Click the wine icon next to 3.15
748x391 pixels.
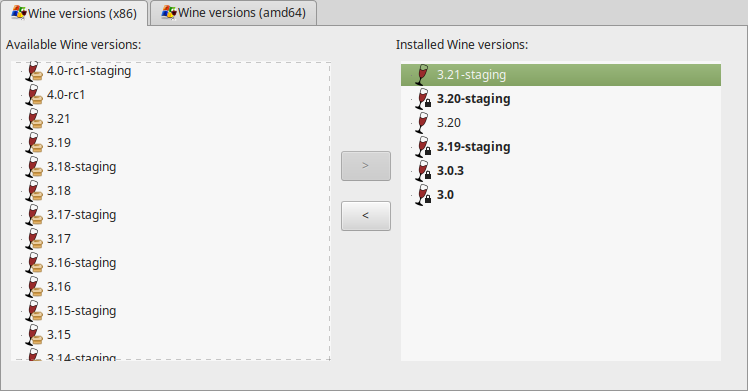(x=34, y=335)
